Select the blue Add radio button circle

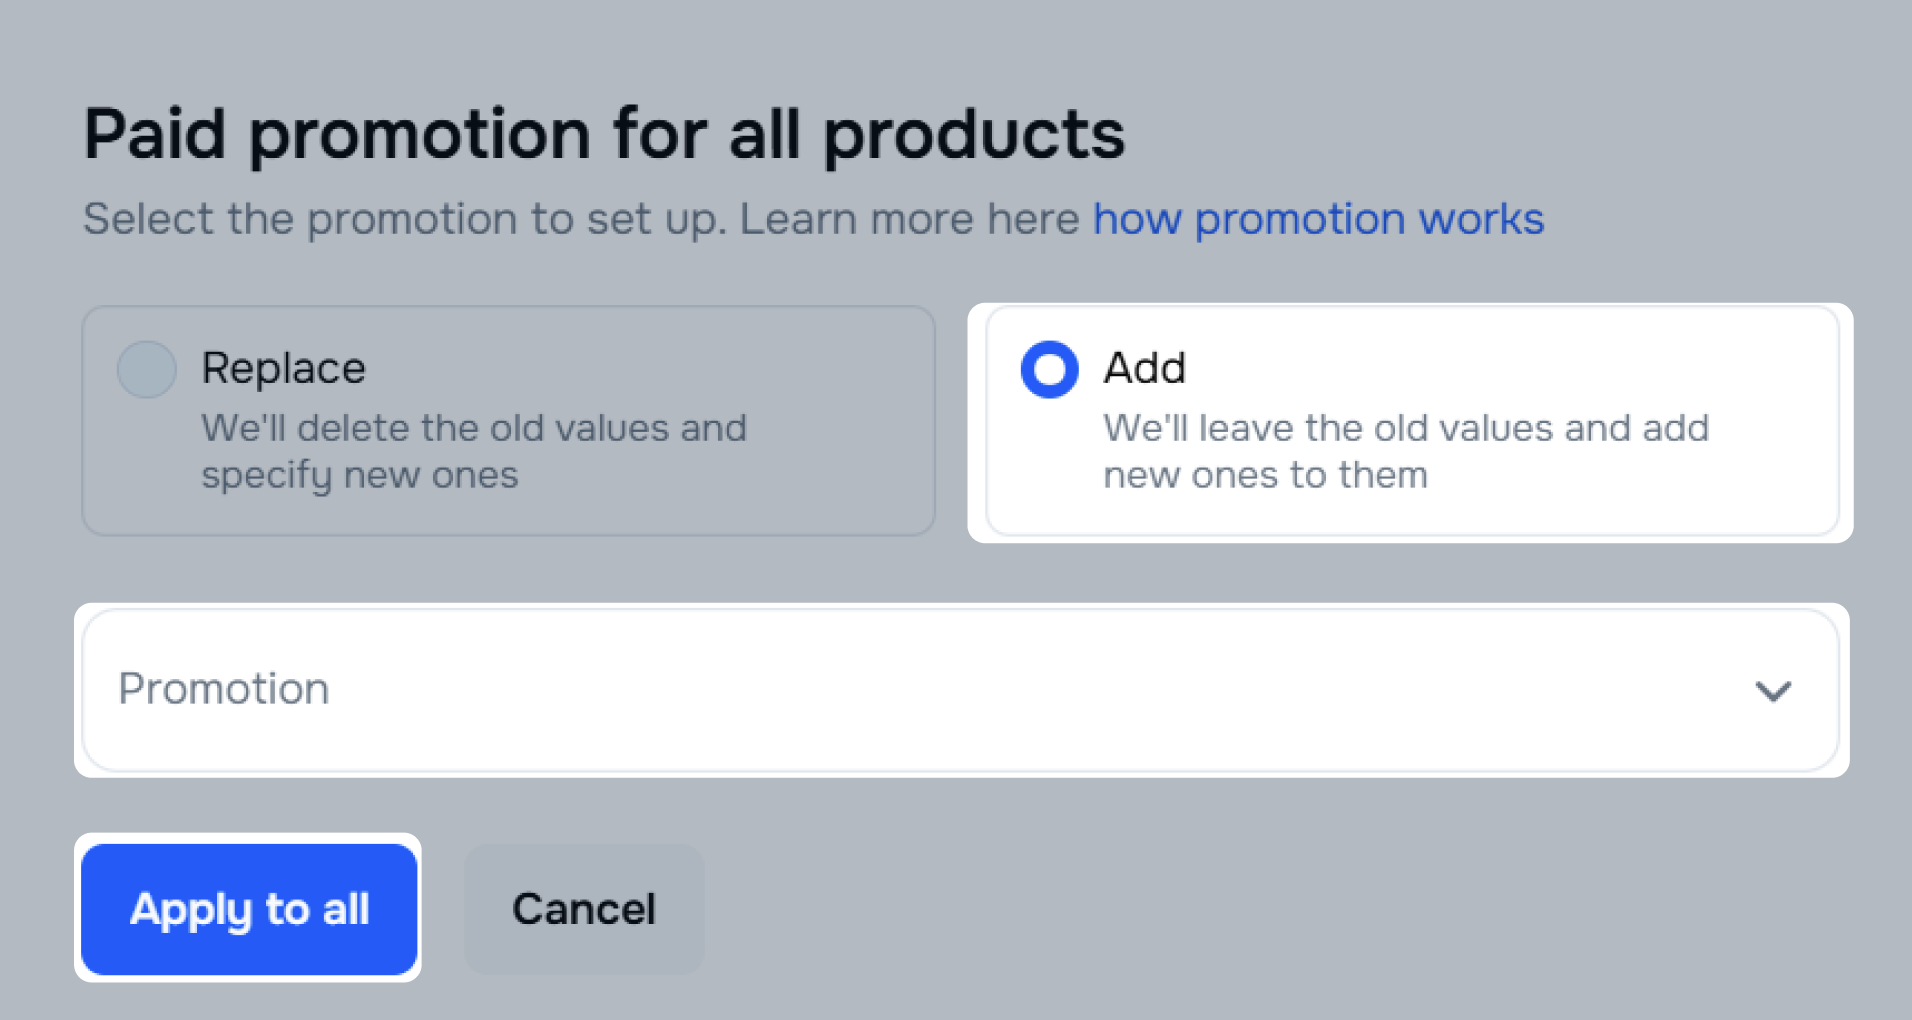pos(1049,369)
